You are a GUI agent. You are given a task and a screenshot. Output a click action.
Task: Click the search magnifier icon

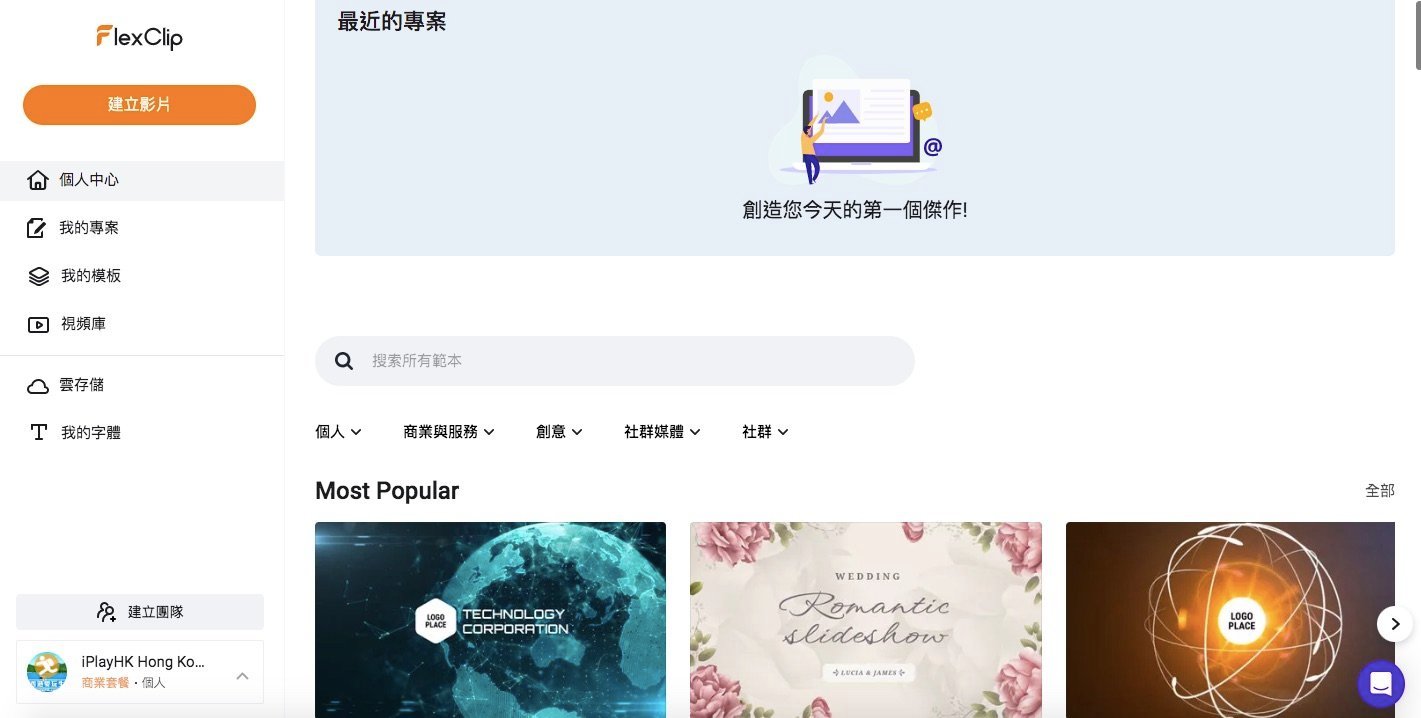[344, 361]
